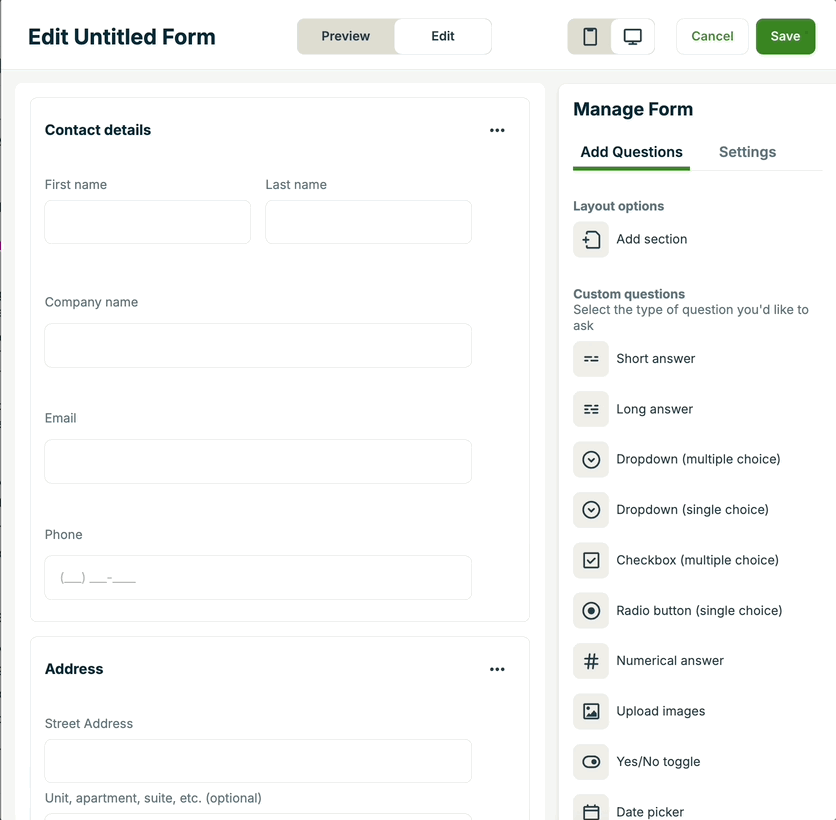
Task: Add a Dropdown (single choice) question
Action: [692, 510]
